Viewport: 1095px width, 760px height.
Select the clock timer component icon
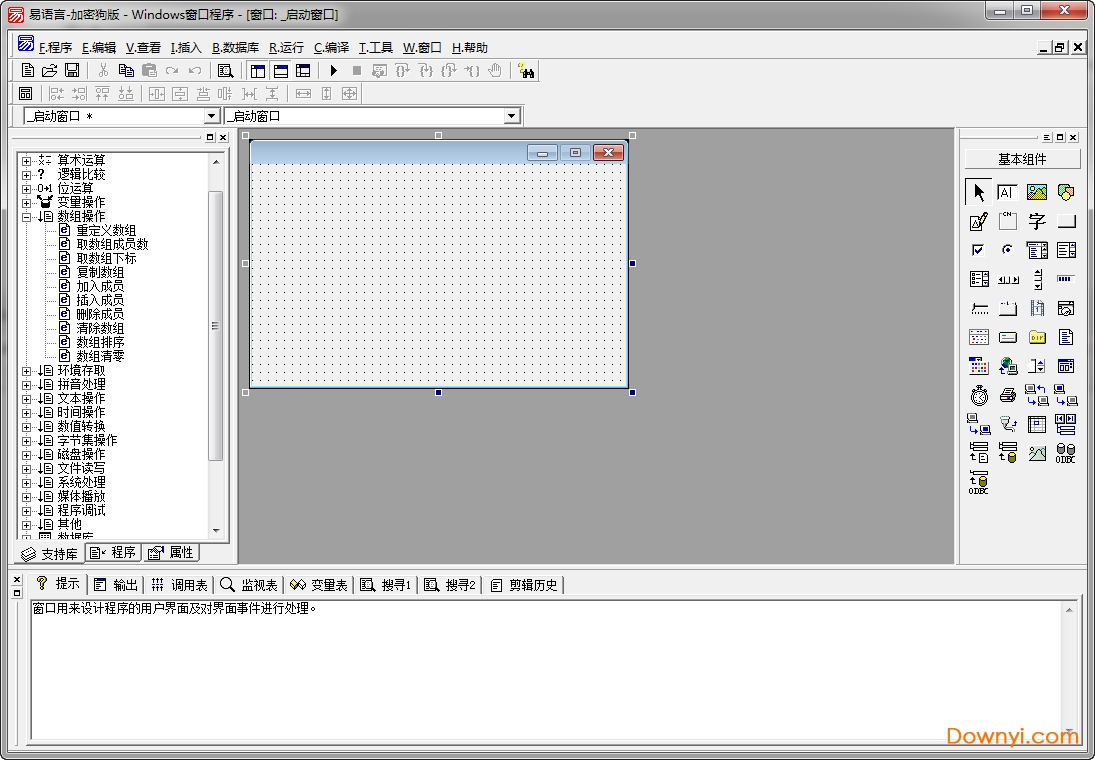coord(978,394)
